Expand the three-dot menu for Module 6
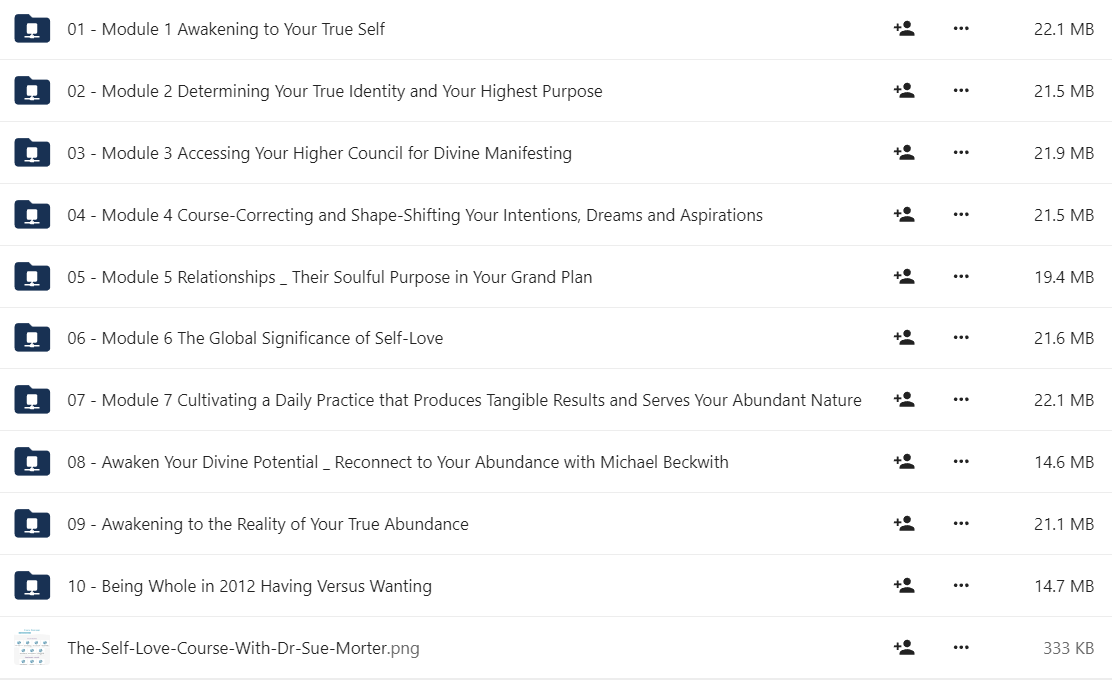The width and height of the screenshot is (1112, 681). point(961,338)
